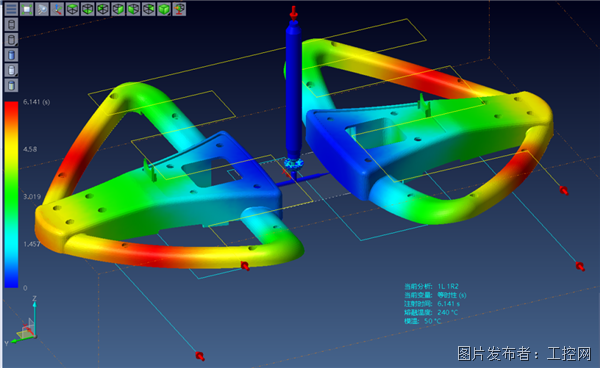Toggle blue-yellow cylinder display mode
The height and width of the screenshot is (368, 600).
(11, 86)
